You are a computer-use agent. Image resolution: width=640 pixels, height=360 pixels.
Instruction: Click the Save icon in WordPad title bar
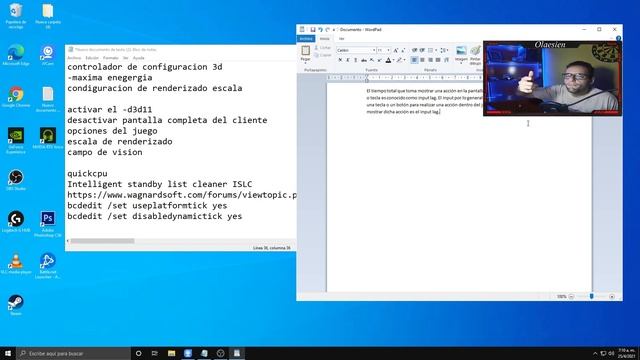313,30
